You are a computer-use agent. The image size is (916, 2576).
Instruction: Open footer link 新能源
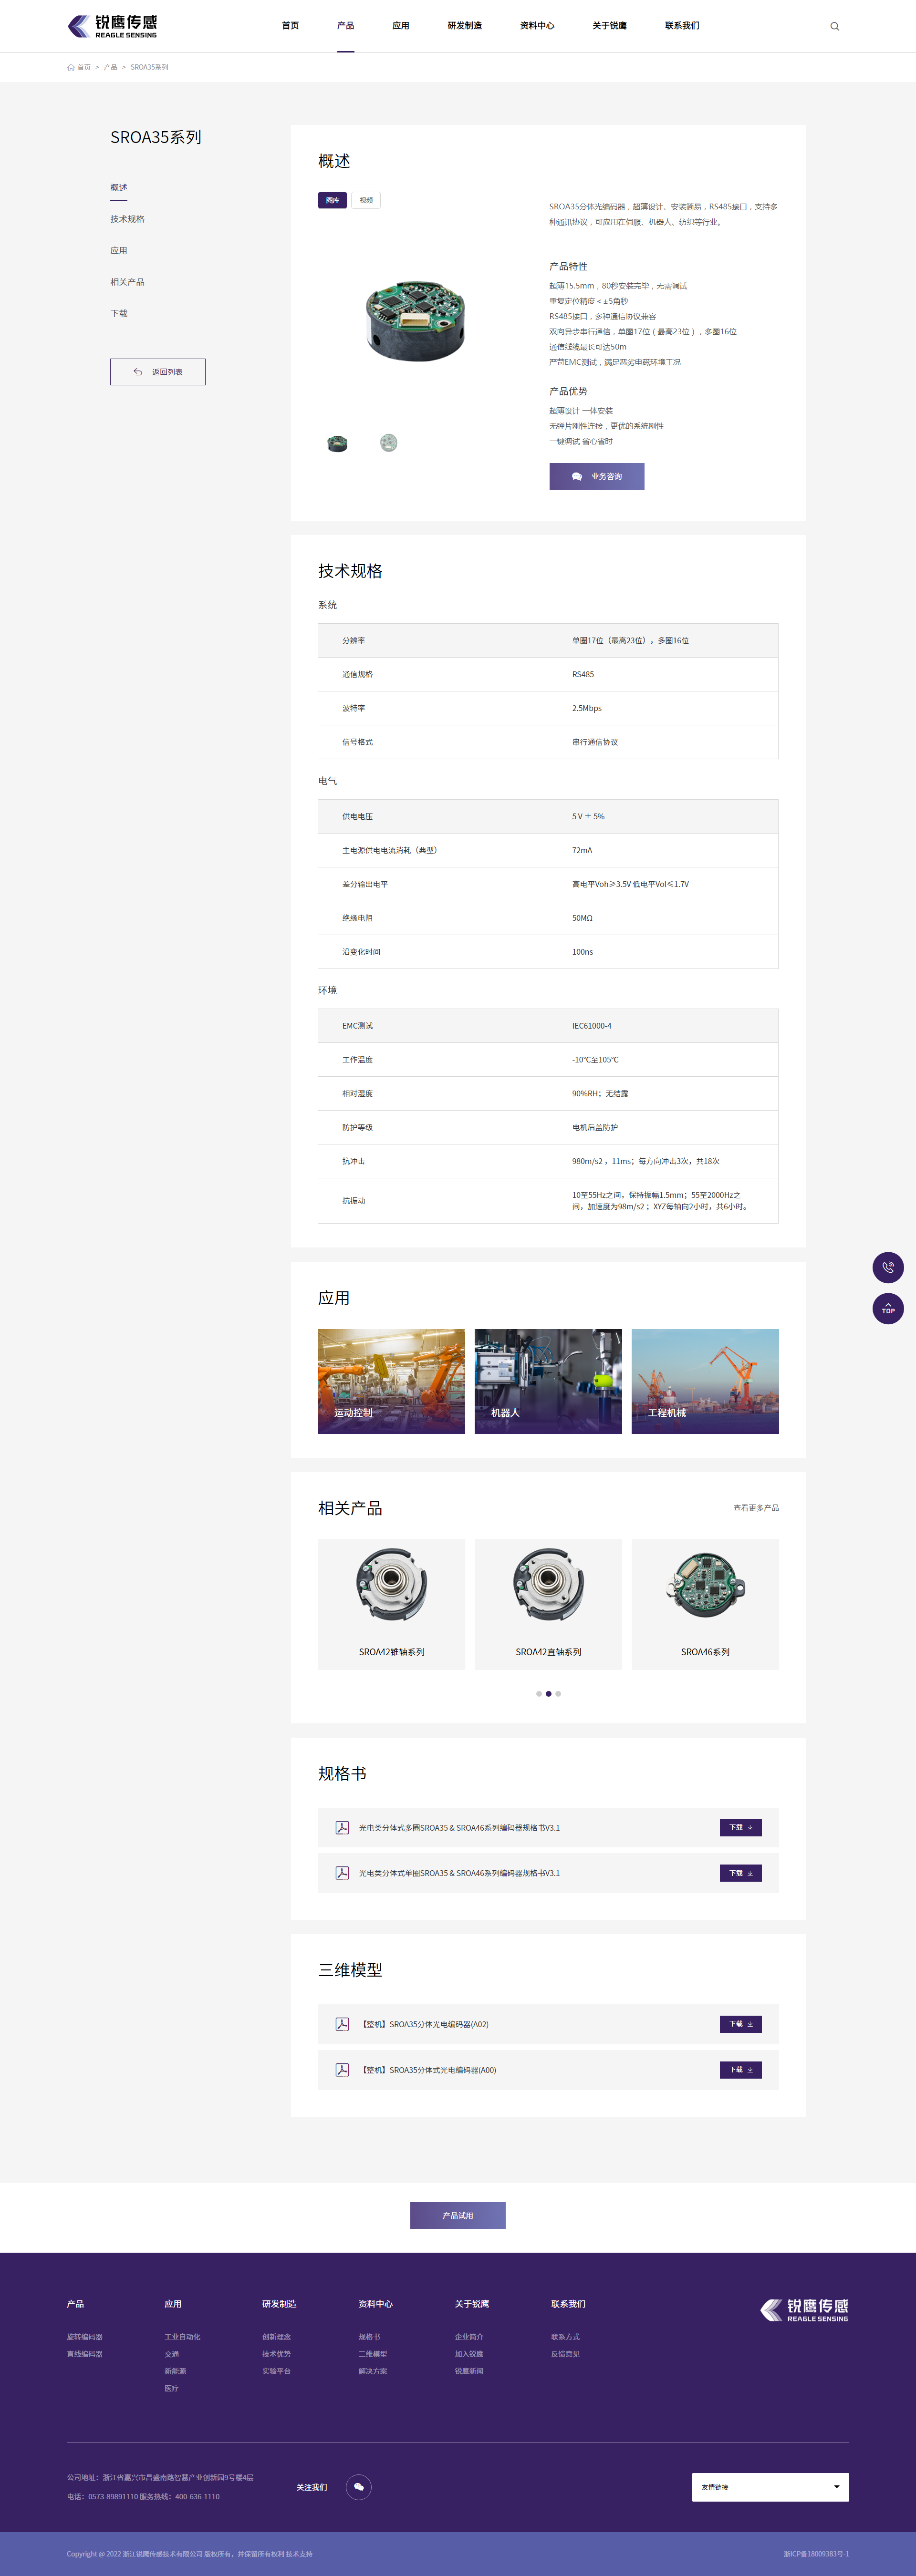175,2371
